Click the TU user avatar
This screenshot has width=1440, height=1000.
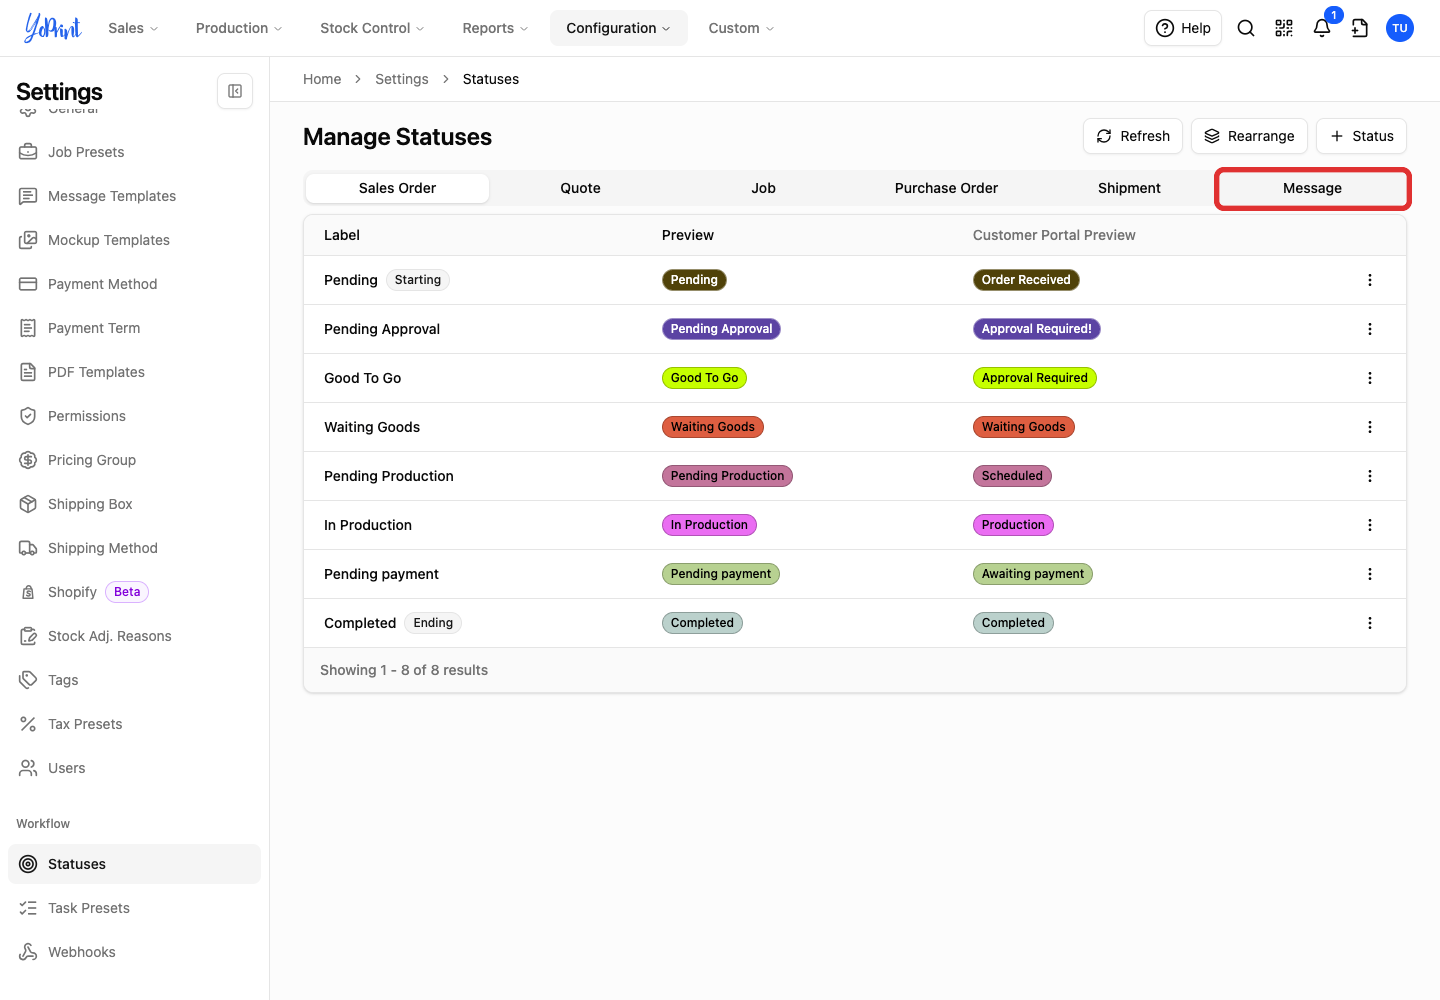[x=1400, y=28]
